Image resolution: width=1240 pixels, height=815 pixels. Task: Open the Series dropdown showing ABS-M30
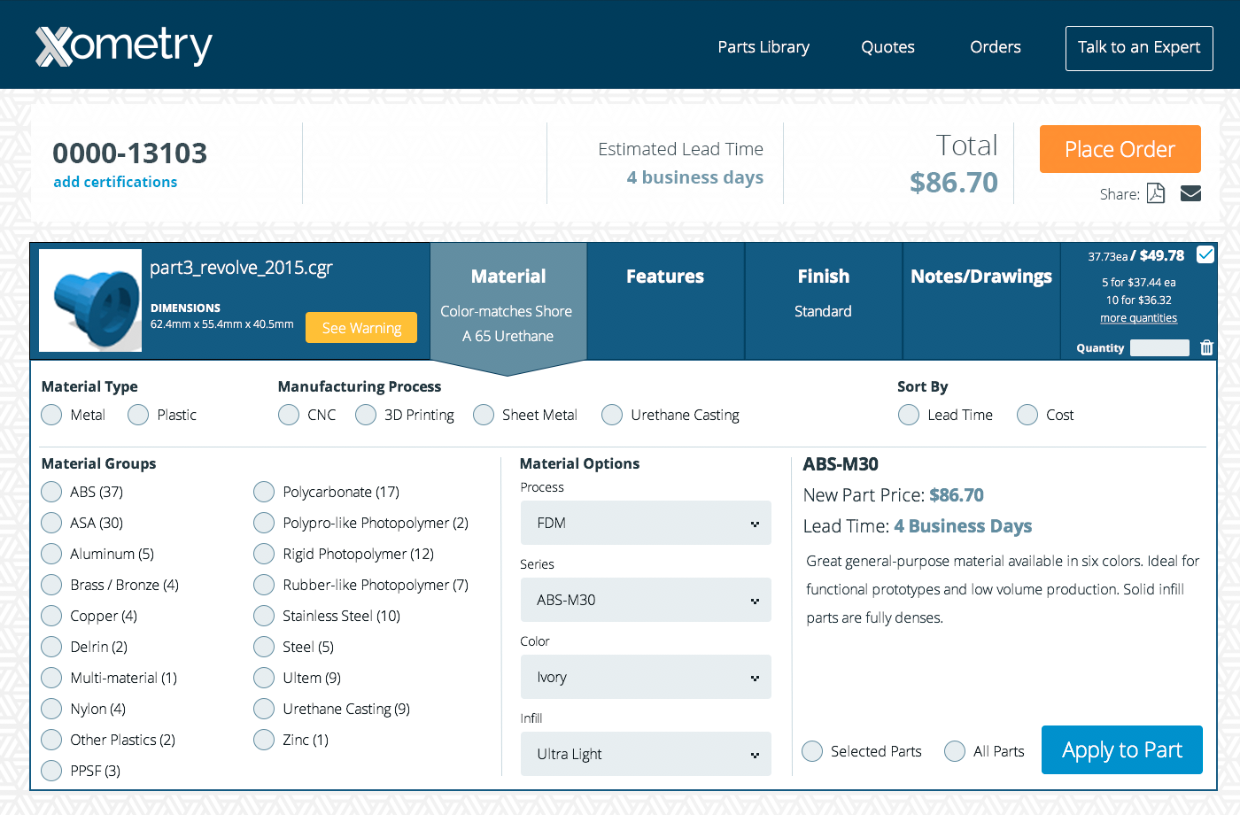pos(646,600)
